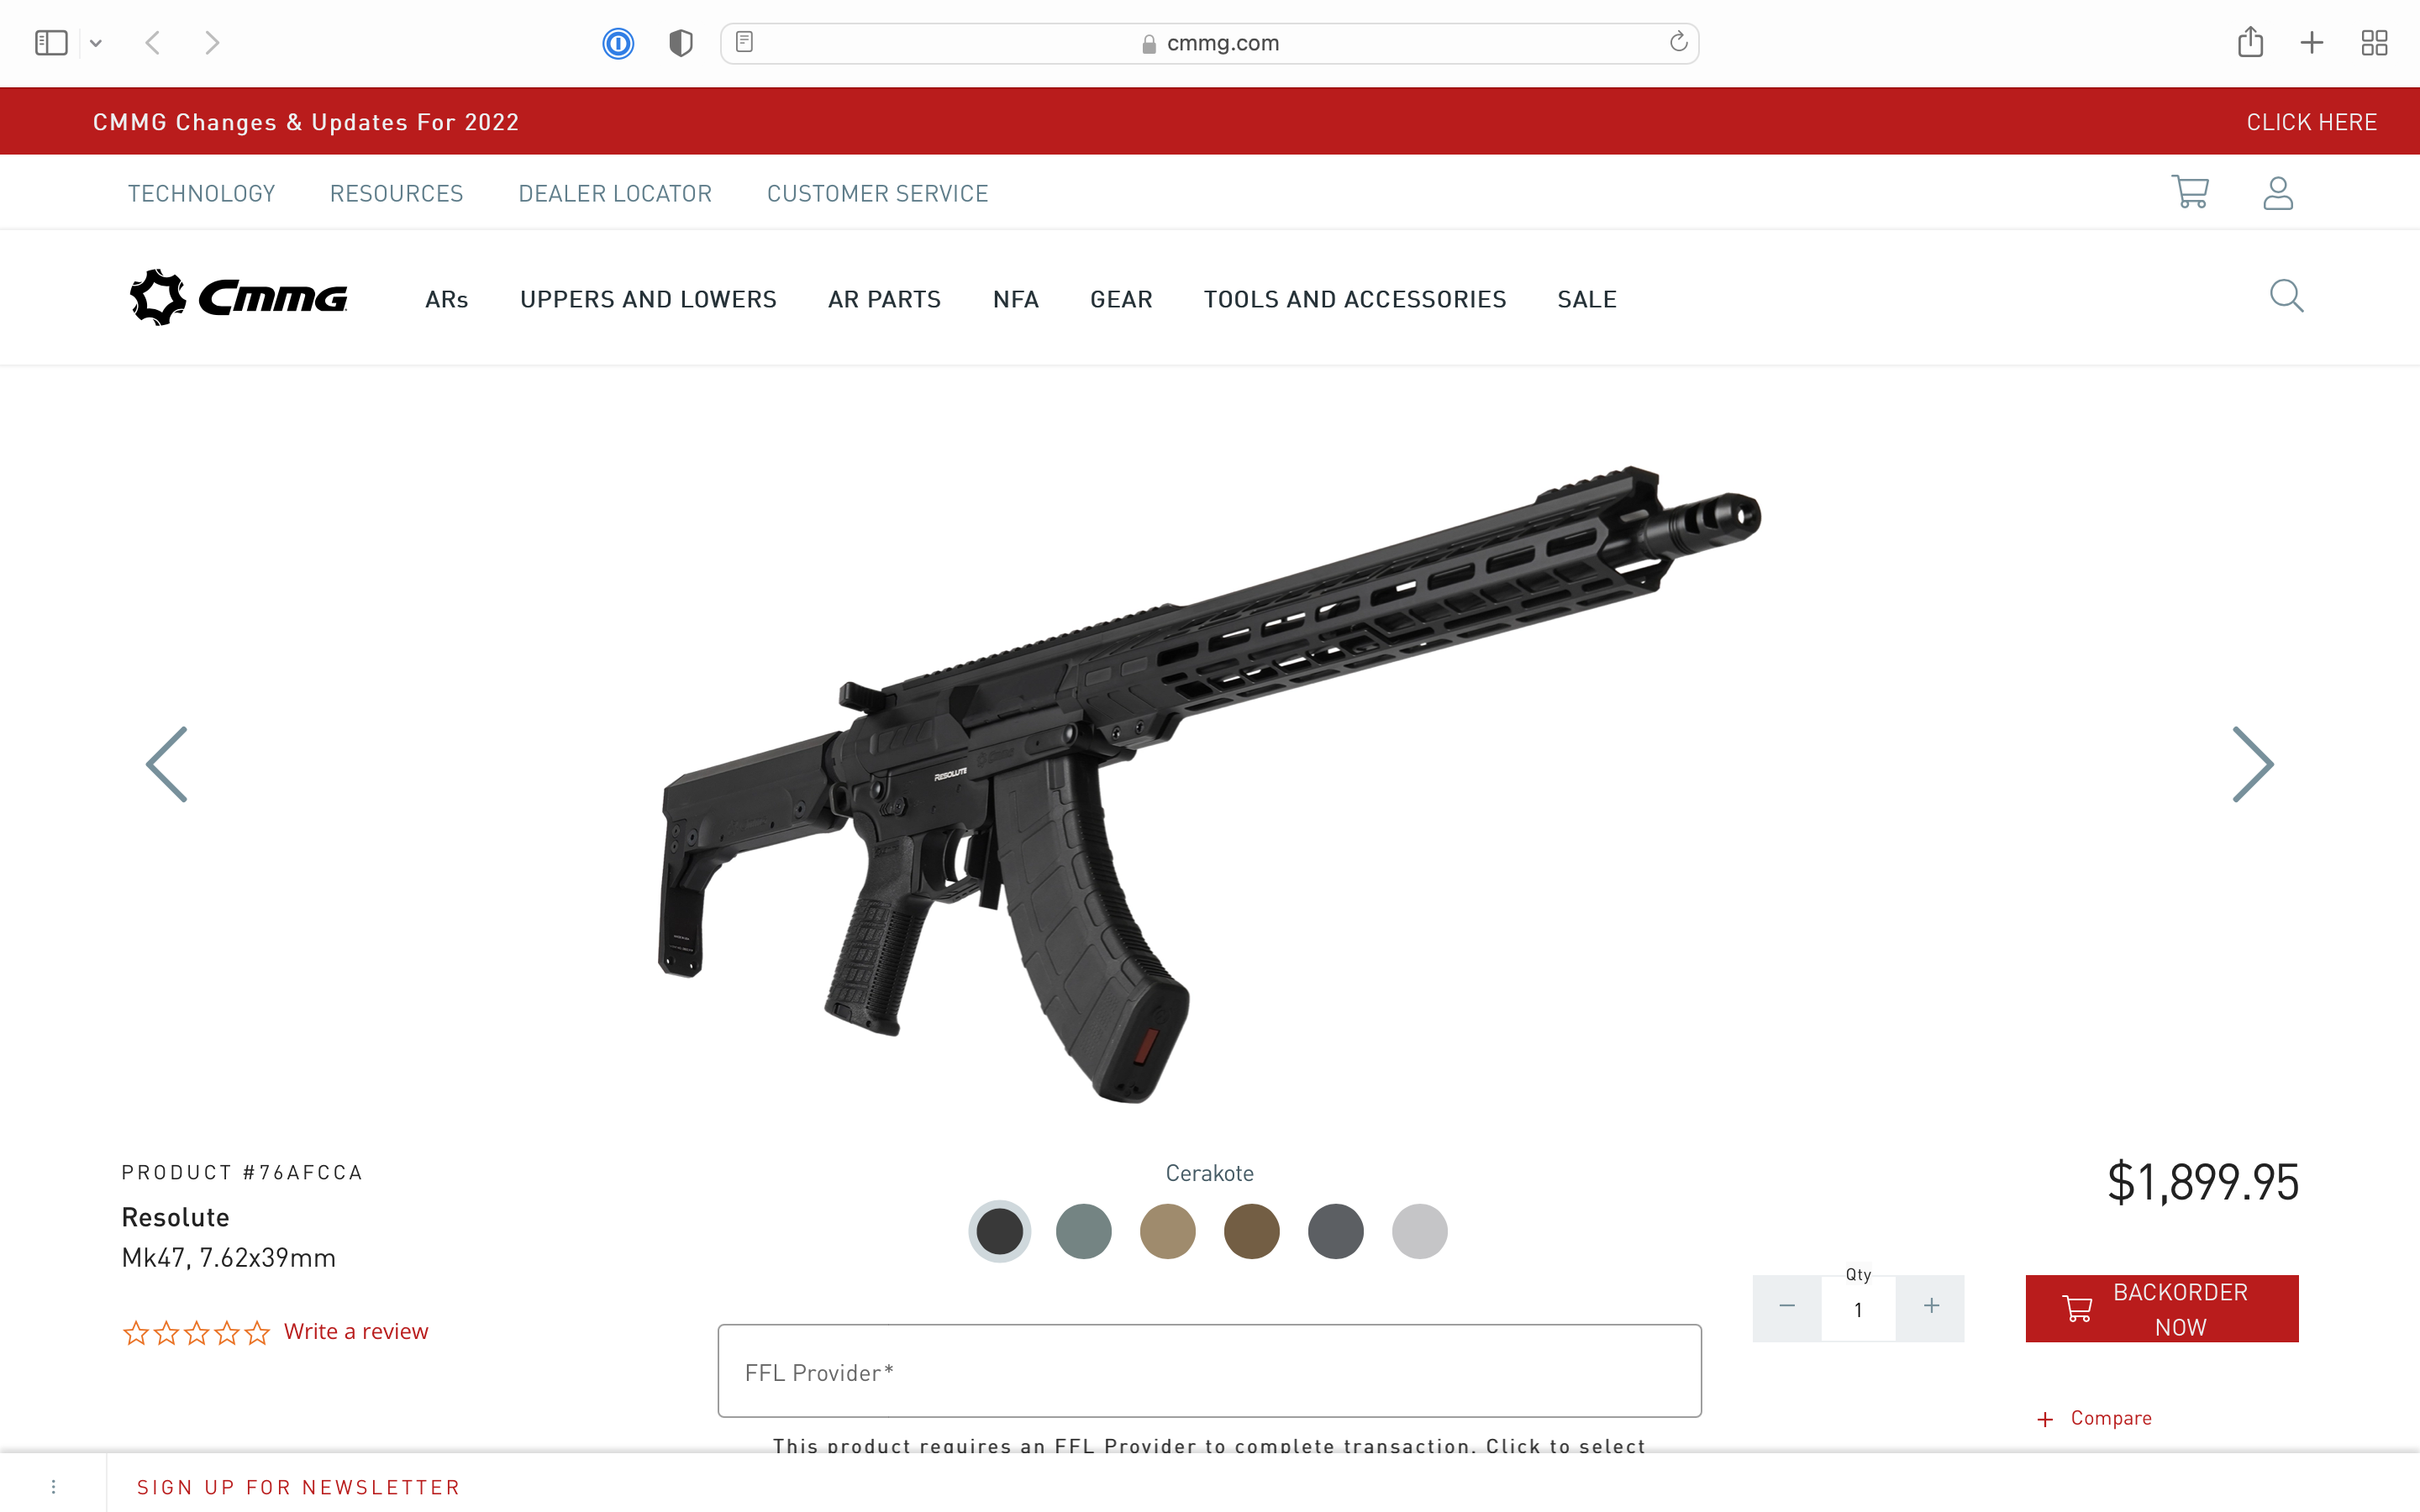
Task: Click the FFL Provider field
Action: click(x=1209, y=1371)
